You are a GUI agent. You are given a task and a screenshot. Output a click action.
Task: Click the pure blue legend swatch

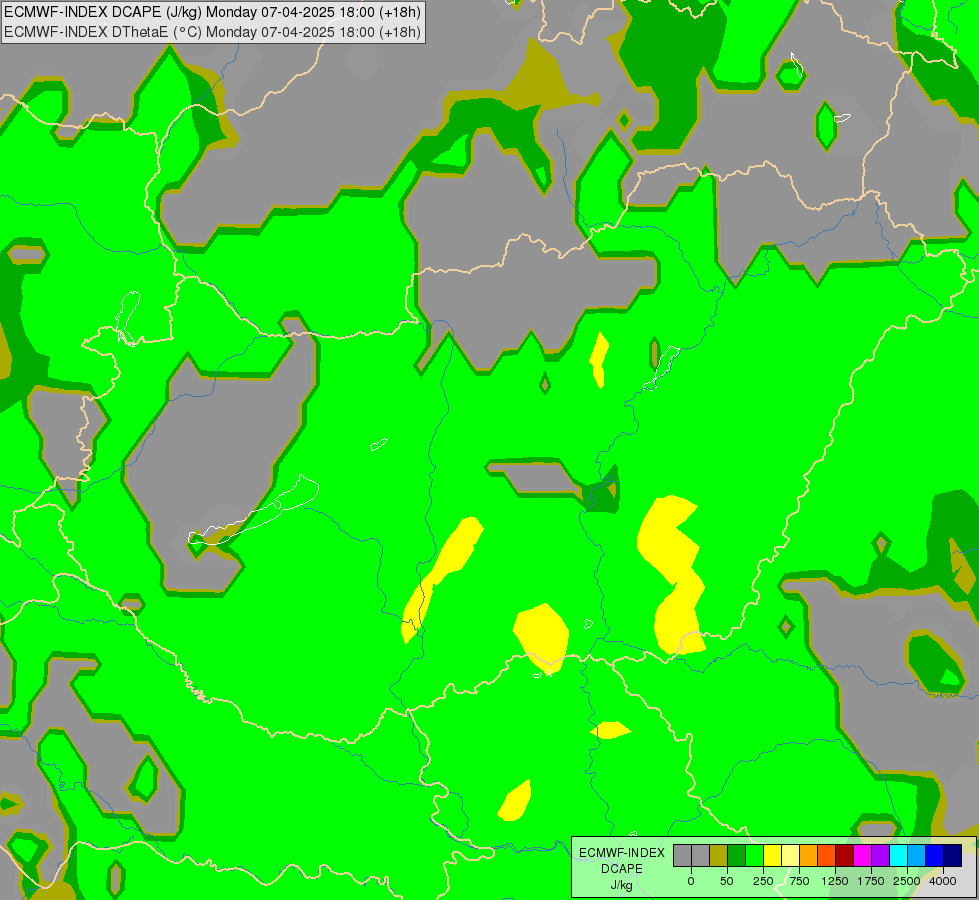point(935,855)
